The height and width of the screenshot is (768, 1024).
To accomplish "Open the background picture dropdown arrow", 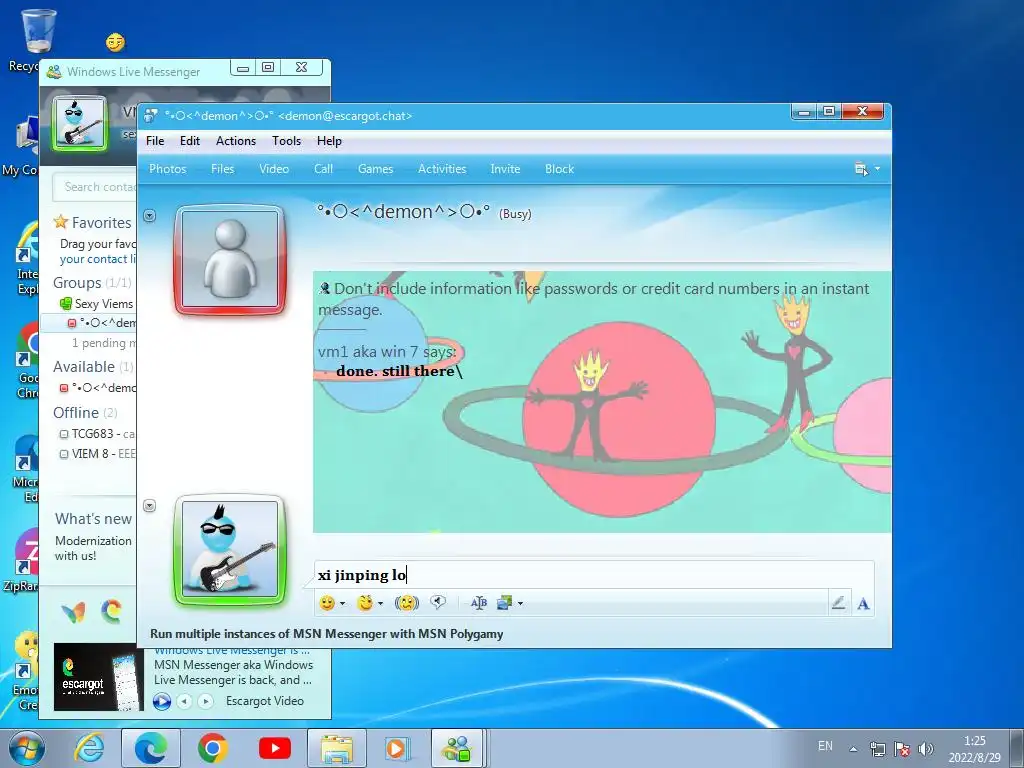I will pyautogui.click(x=520, y=603).
